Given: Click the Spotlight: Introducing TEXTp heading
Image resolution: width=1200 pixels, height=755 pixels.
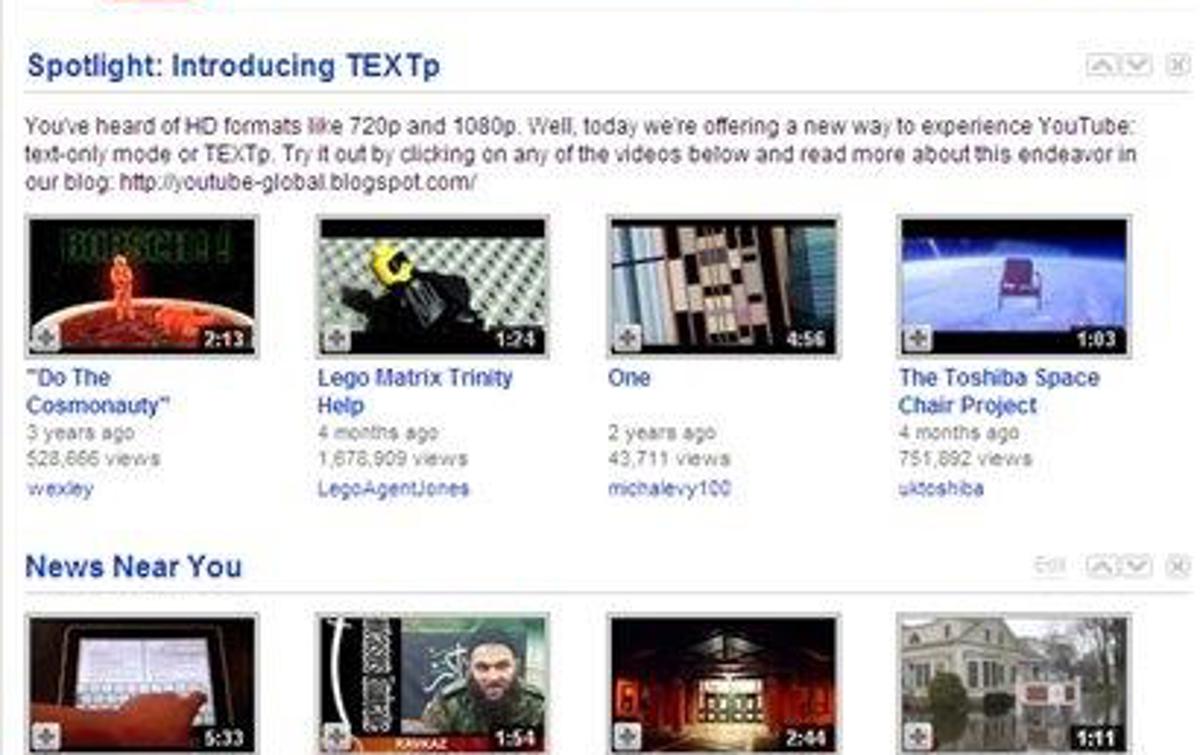Looking at the screenshot, I should (x=233, y=67).
